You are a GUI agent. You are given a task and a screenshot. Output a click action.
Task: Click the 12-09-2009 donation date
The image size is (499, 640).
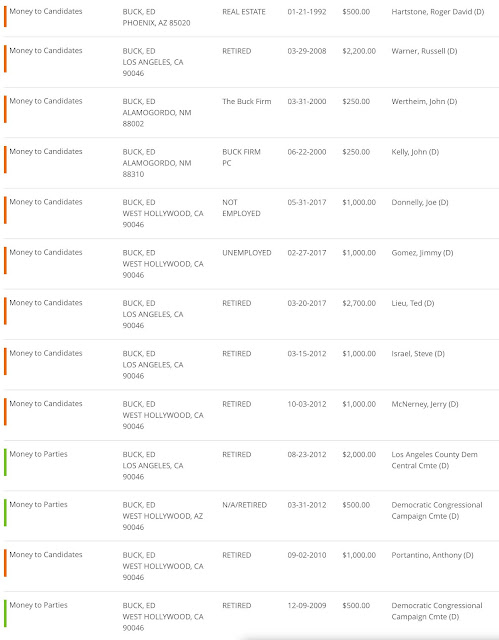(307, 606)
